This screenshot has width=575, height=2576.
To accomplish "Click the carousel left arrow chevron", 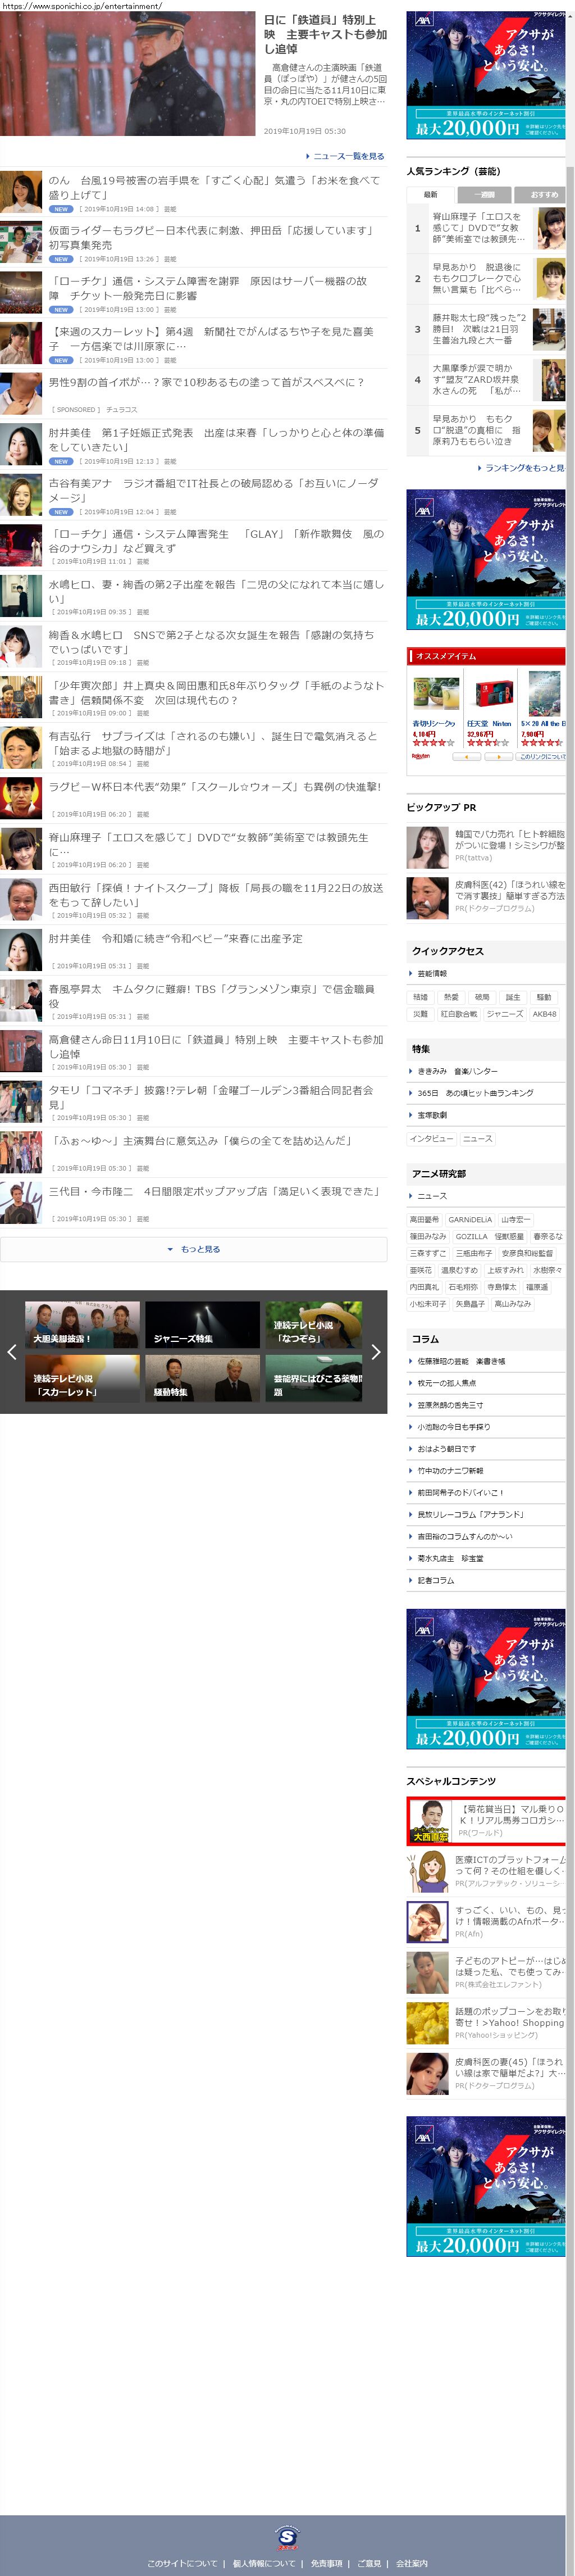I will pos(12,1352).
